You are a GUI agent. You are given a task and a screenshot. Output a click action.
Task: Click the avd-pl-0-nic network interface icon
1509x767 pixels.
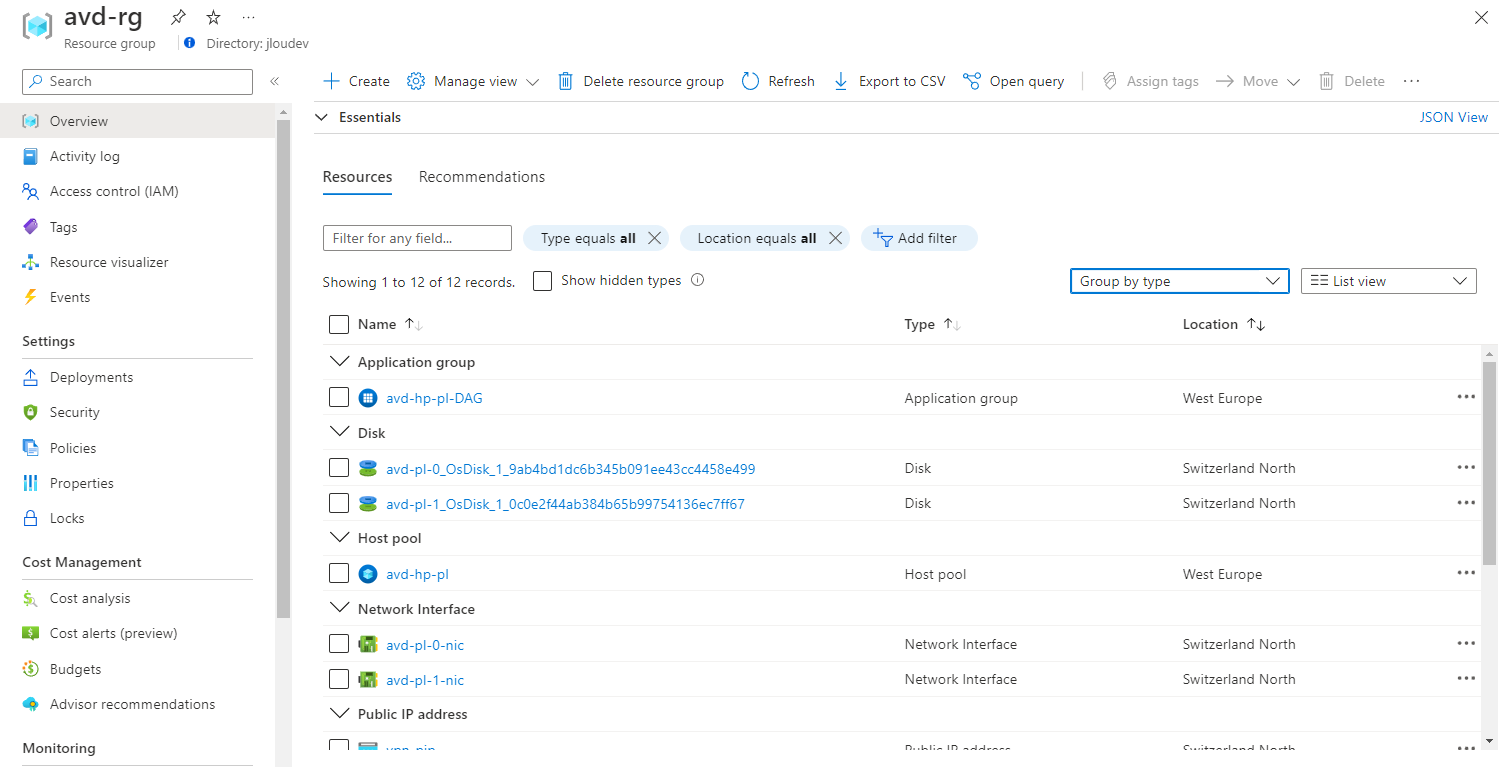368,645
